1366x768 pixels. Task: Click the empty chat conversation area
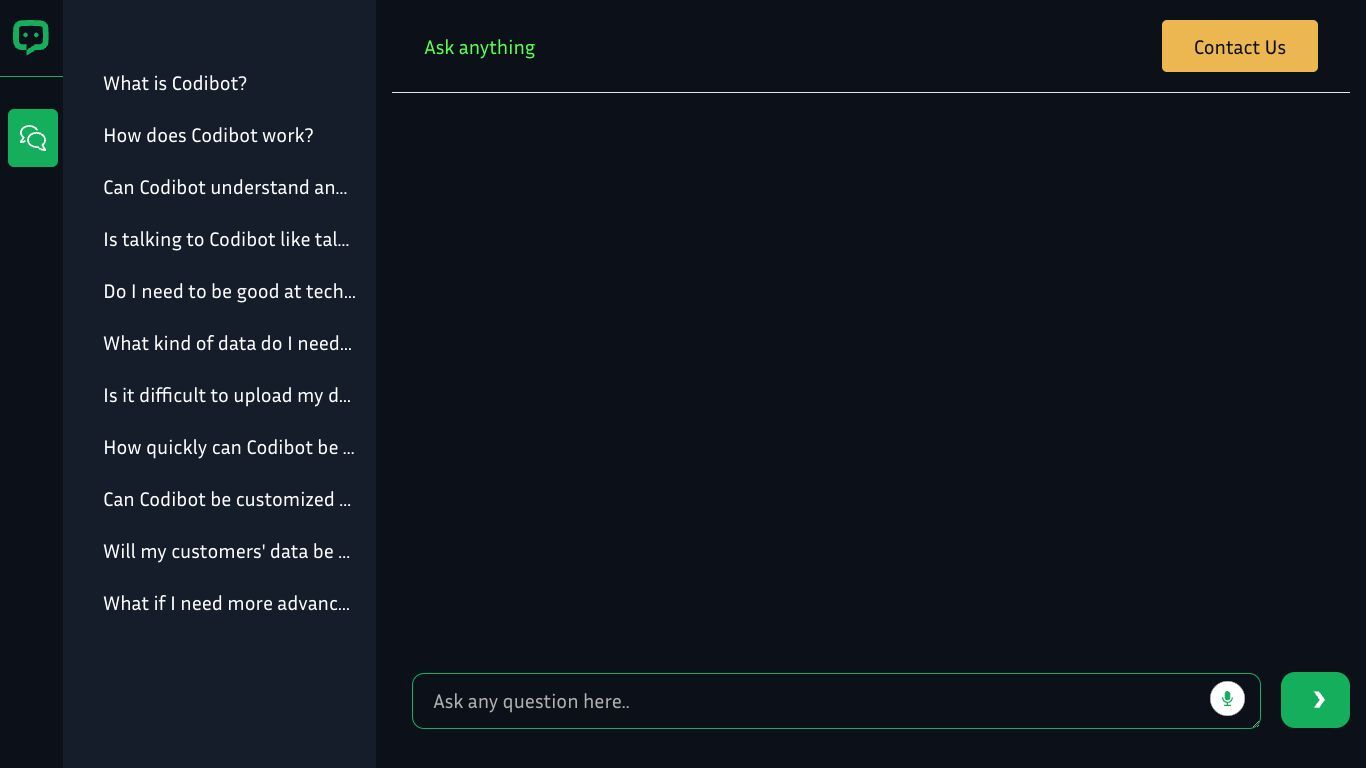(x=871, y=380)
